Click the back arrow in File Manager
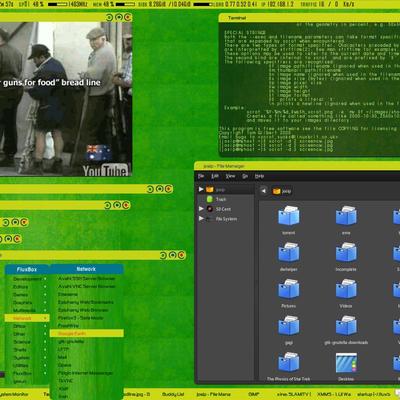This screenshot has width=400, height=400. [x=263, y=191]
